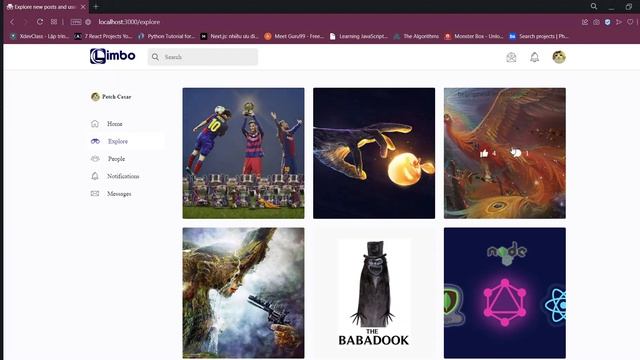The image size is (640, 360).
Task: Focus the Limbo Search input field
Action: 203,57
